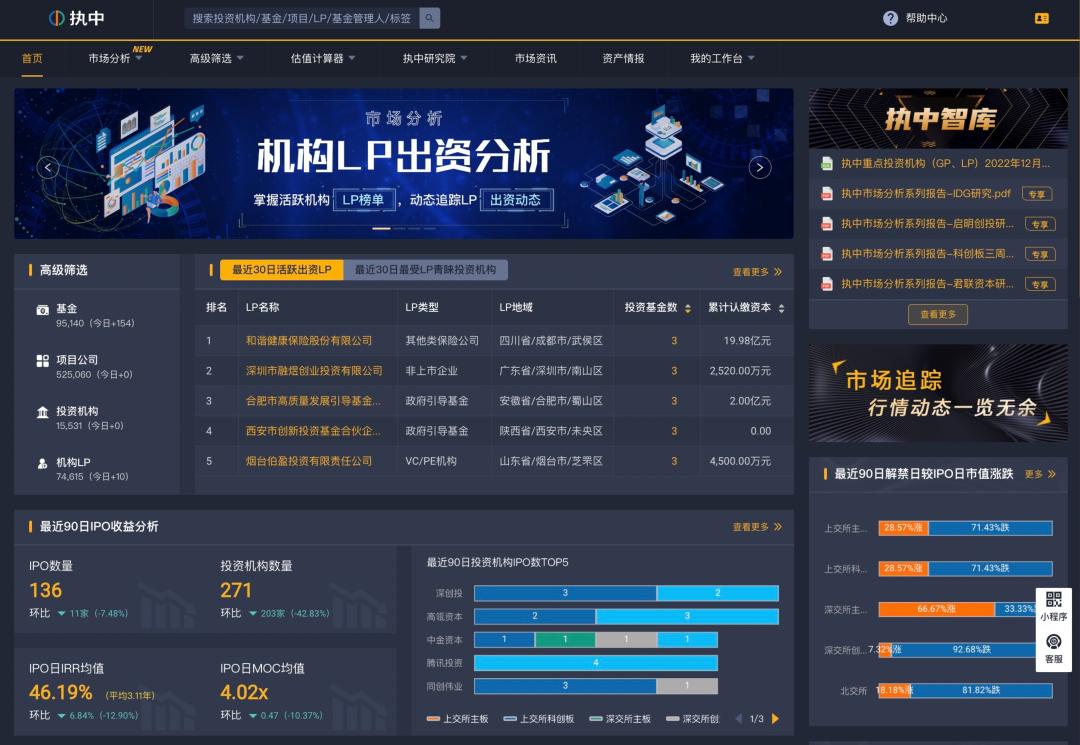Click 更多 beside 最近90日解禁日较IPO日市值涨跌
The width and height of the screenshot is (1080, 745).
tap(1040, 474)
